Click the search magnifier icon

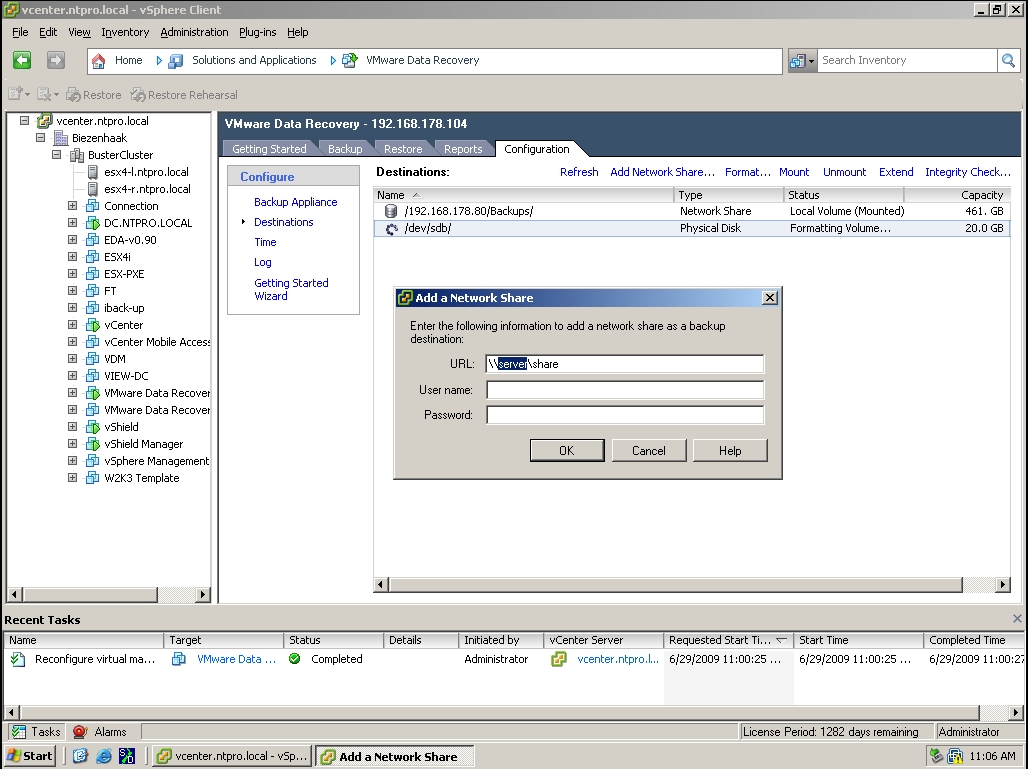coord(1008,60)
